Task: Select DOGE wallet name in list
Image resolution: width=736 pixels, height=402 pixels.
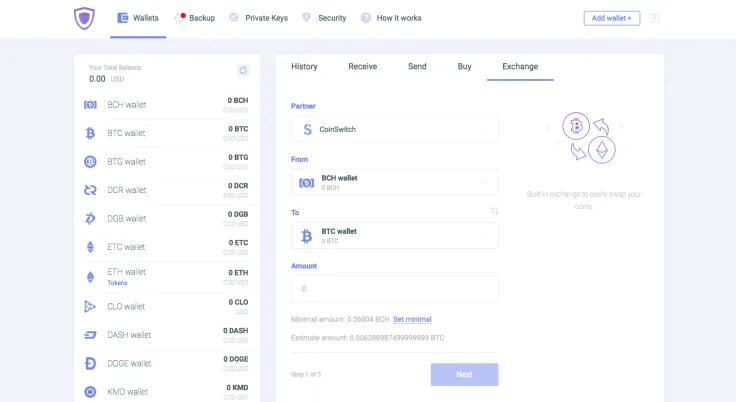Action: pyautogui.click(x=129, y=363)
